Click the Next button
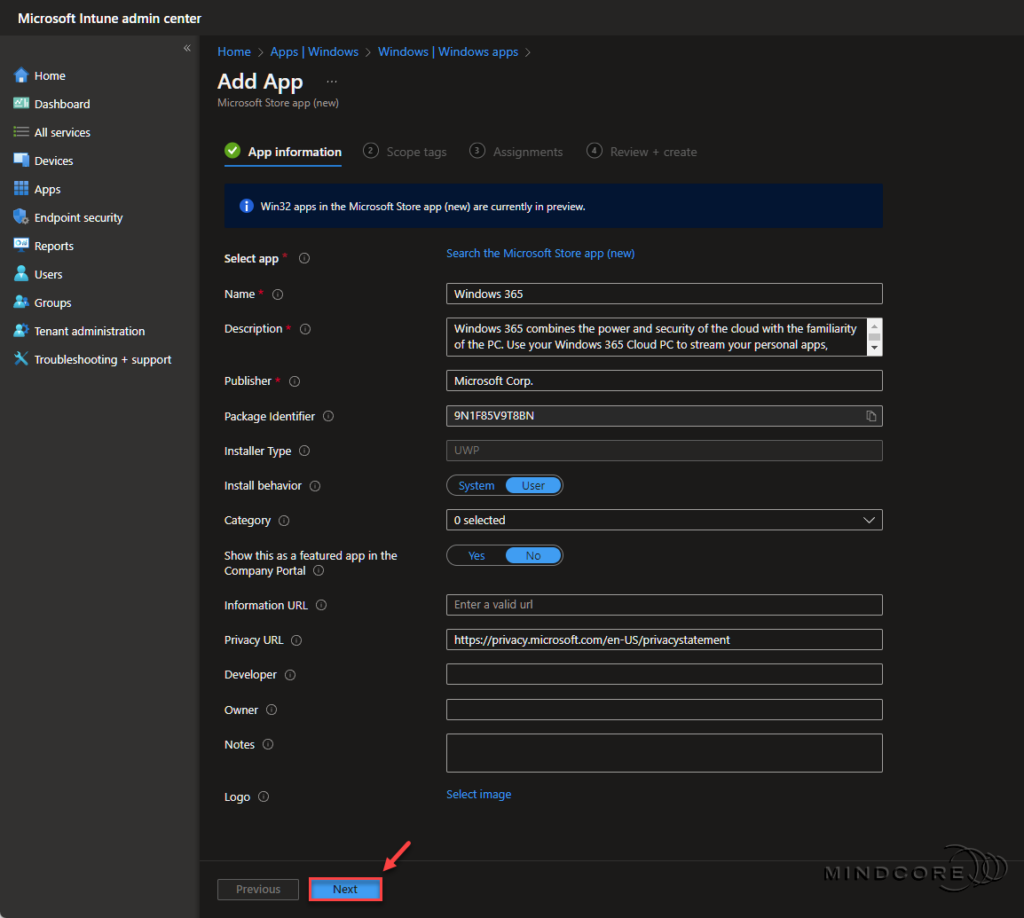Screen dimensions: 1024x918 (345, 889)
